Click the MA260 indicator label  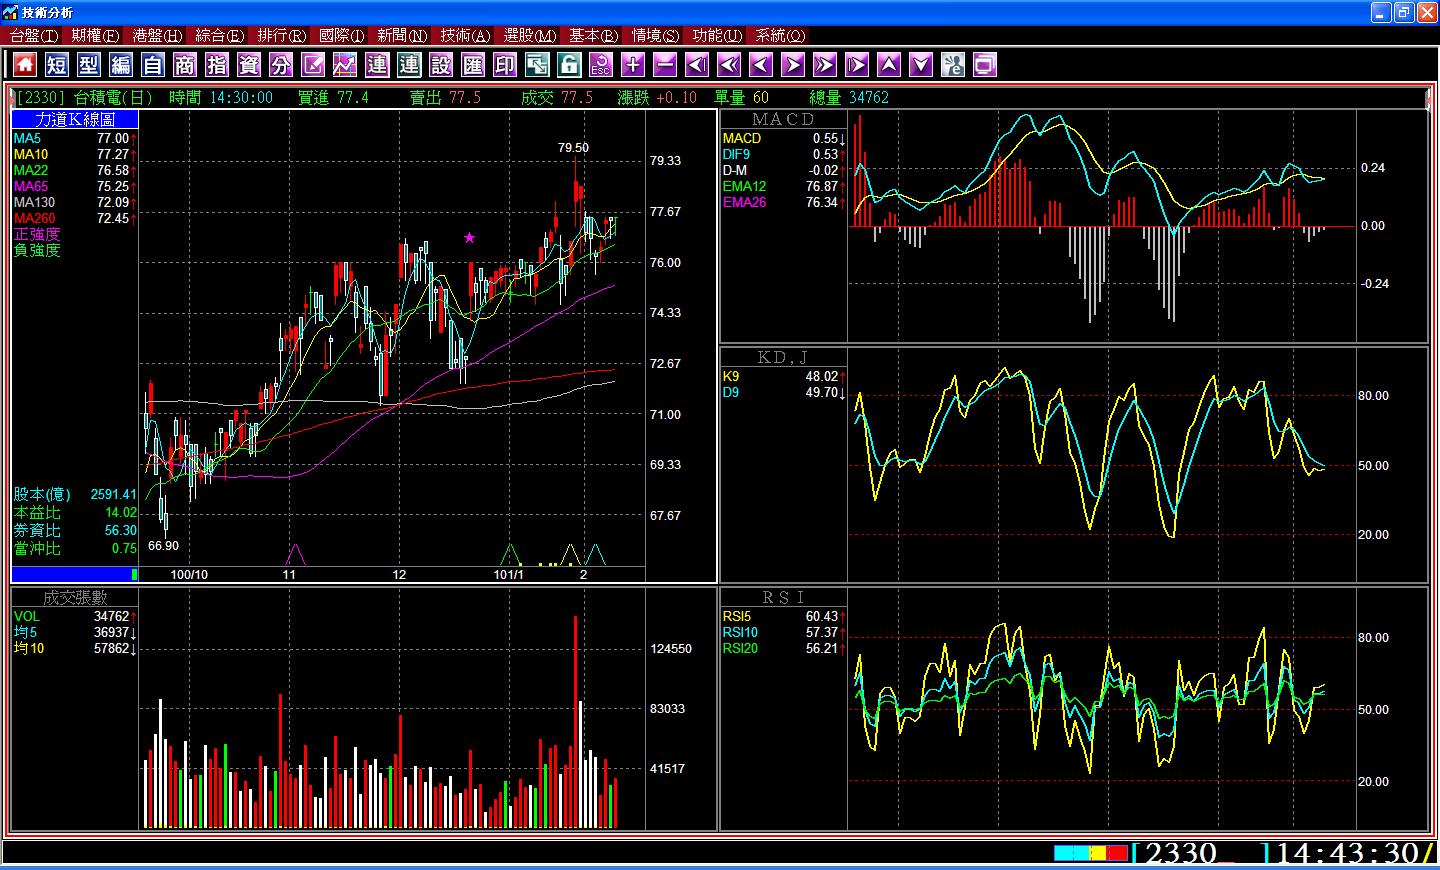click(x=35, y=218)
